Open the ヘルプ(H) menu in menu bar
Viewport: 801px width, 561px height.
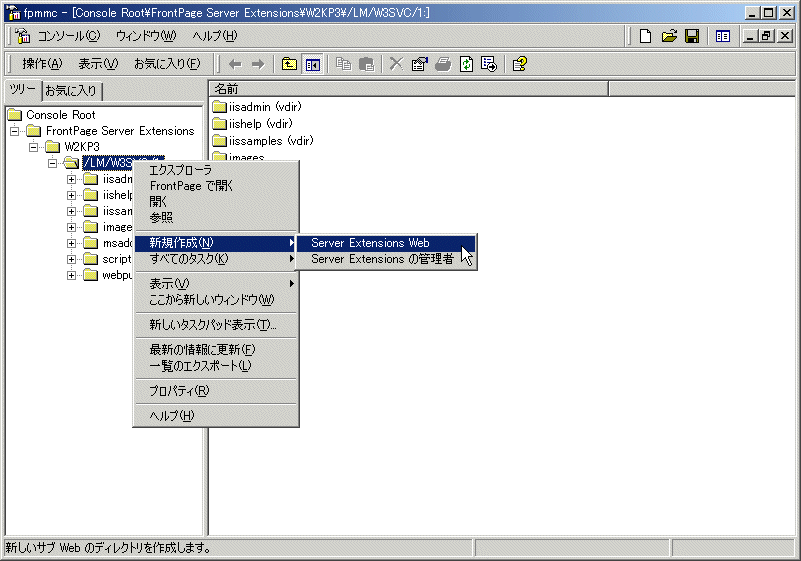coord(215,36)
